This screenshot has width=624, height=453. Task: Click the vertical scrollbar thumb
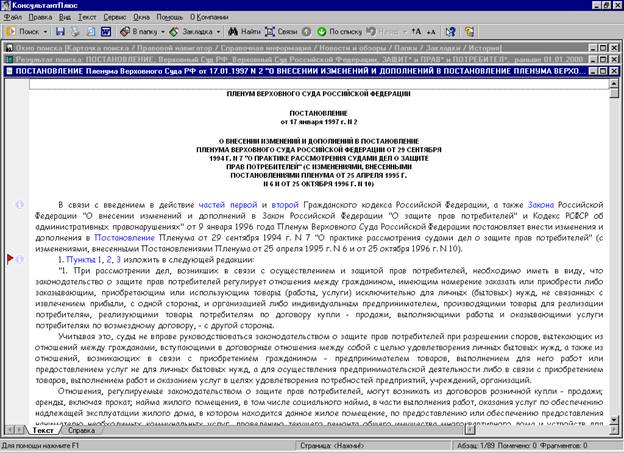(x=614, y=93)
